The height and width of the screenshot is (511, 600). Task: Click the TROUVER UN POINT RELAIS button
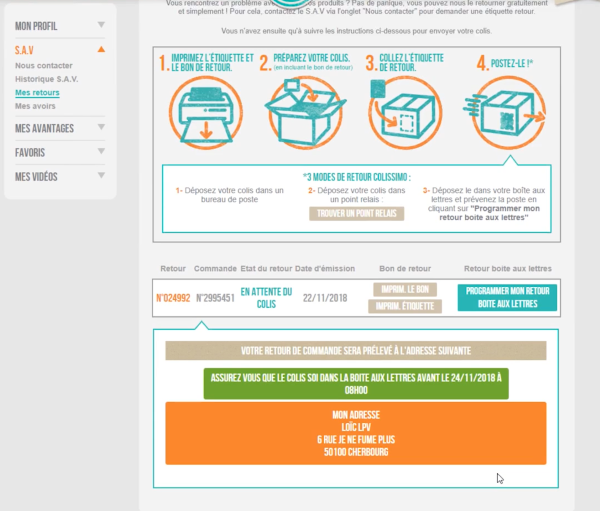pos(357,214)
